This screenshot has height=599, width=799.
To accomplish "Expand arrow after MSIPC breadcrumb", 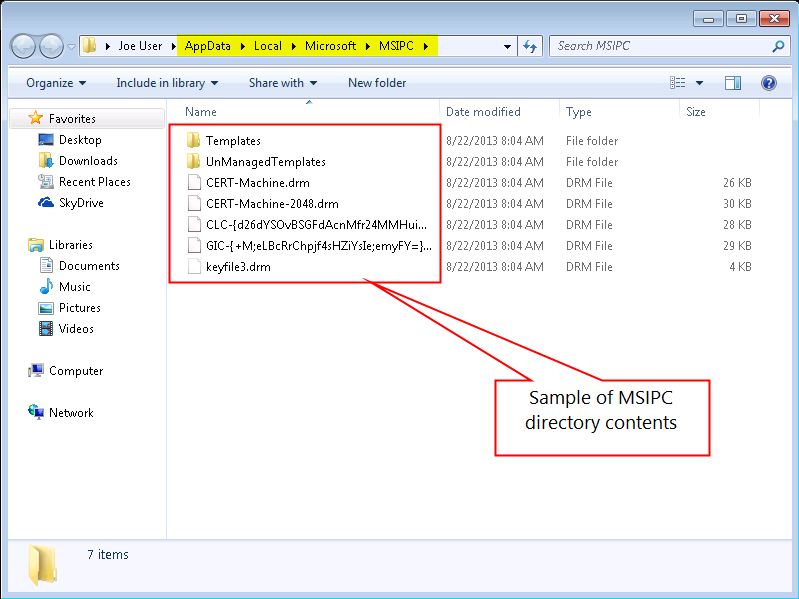I will click(426, 46).
